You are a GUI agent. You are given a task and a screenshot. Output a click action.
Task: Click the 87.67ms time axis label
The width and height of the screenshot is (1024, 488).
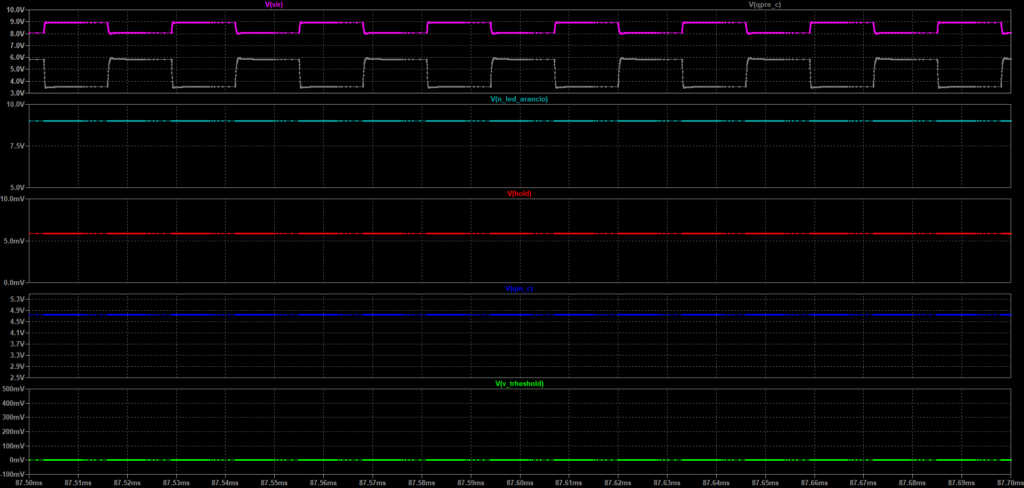[x=863, y=483]
